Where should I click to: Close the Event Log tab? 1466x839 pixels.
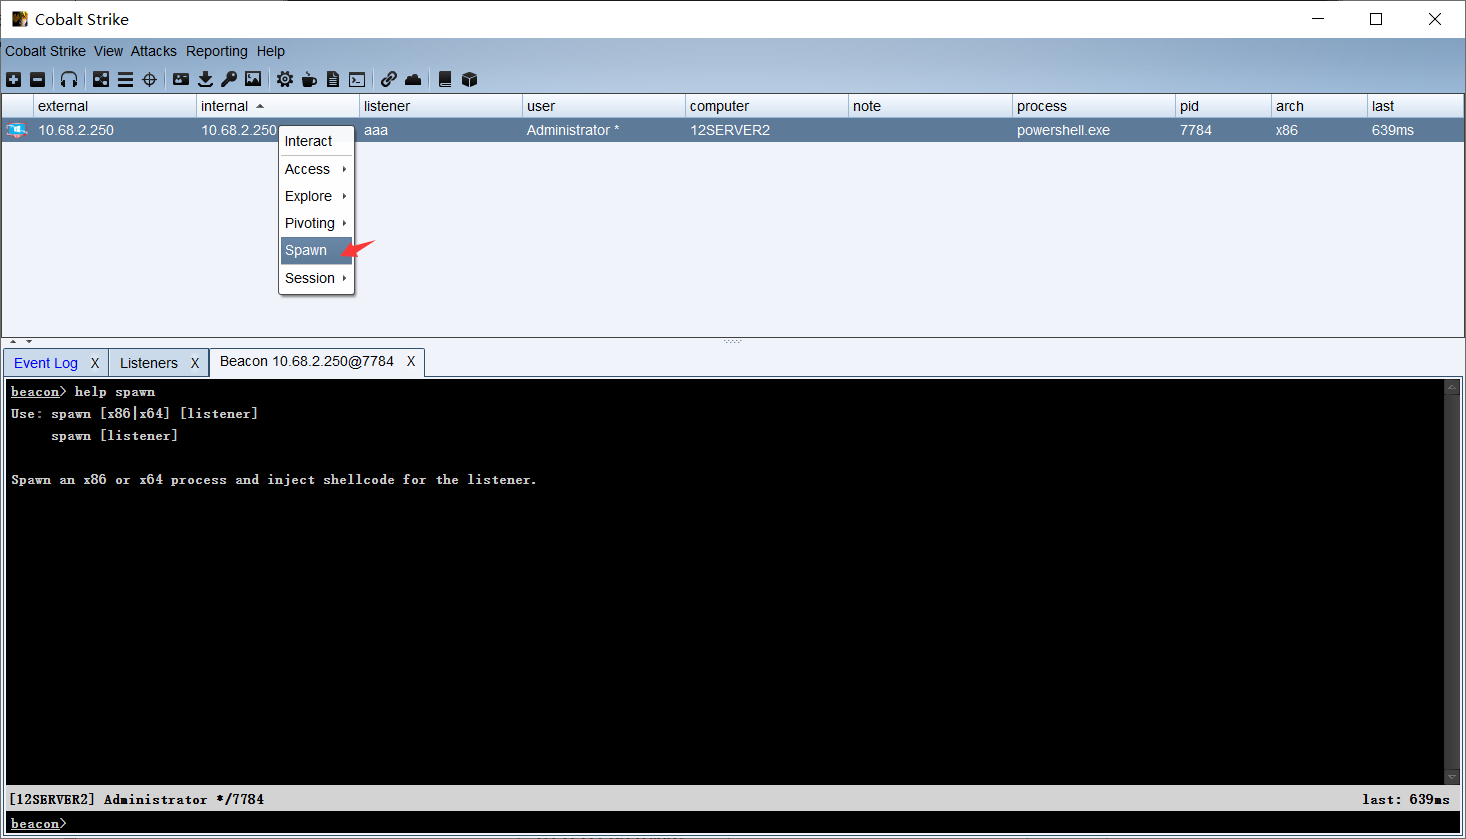pos(95,363)
